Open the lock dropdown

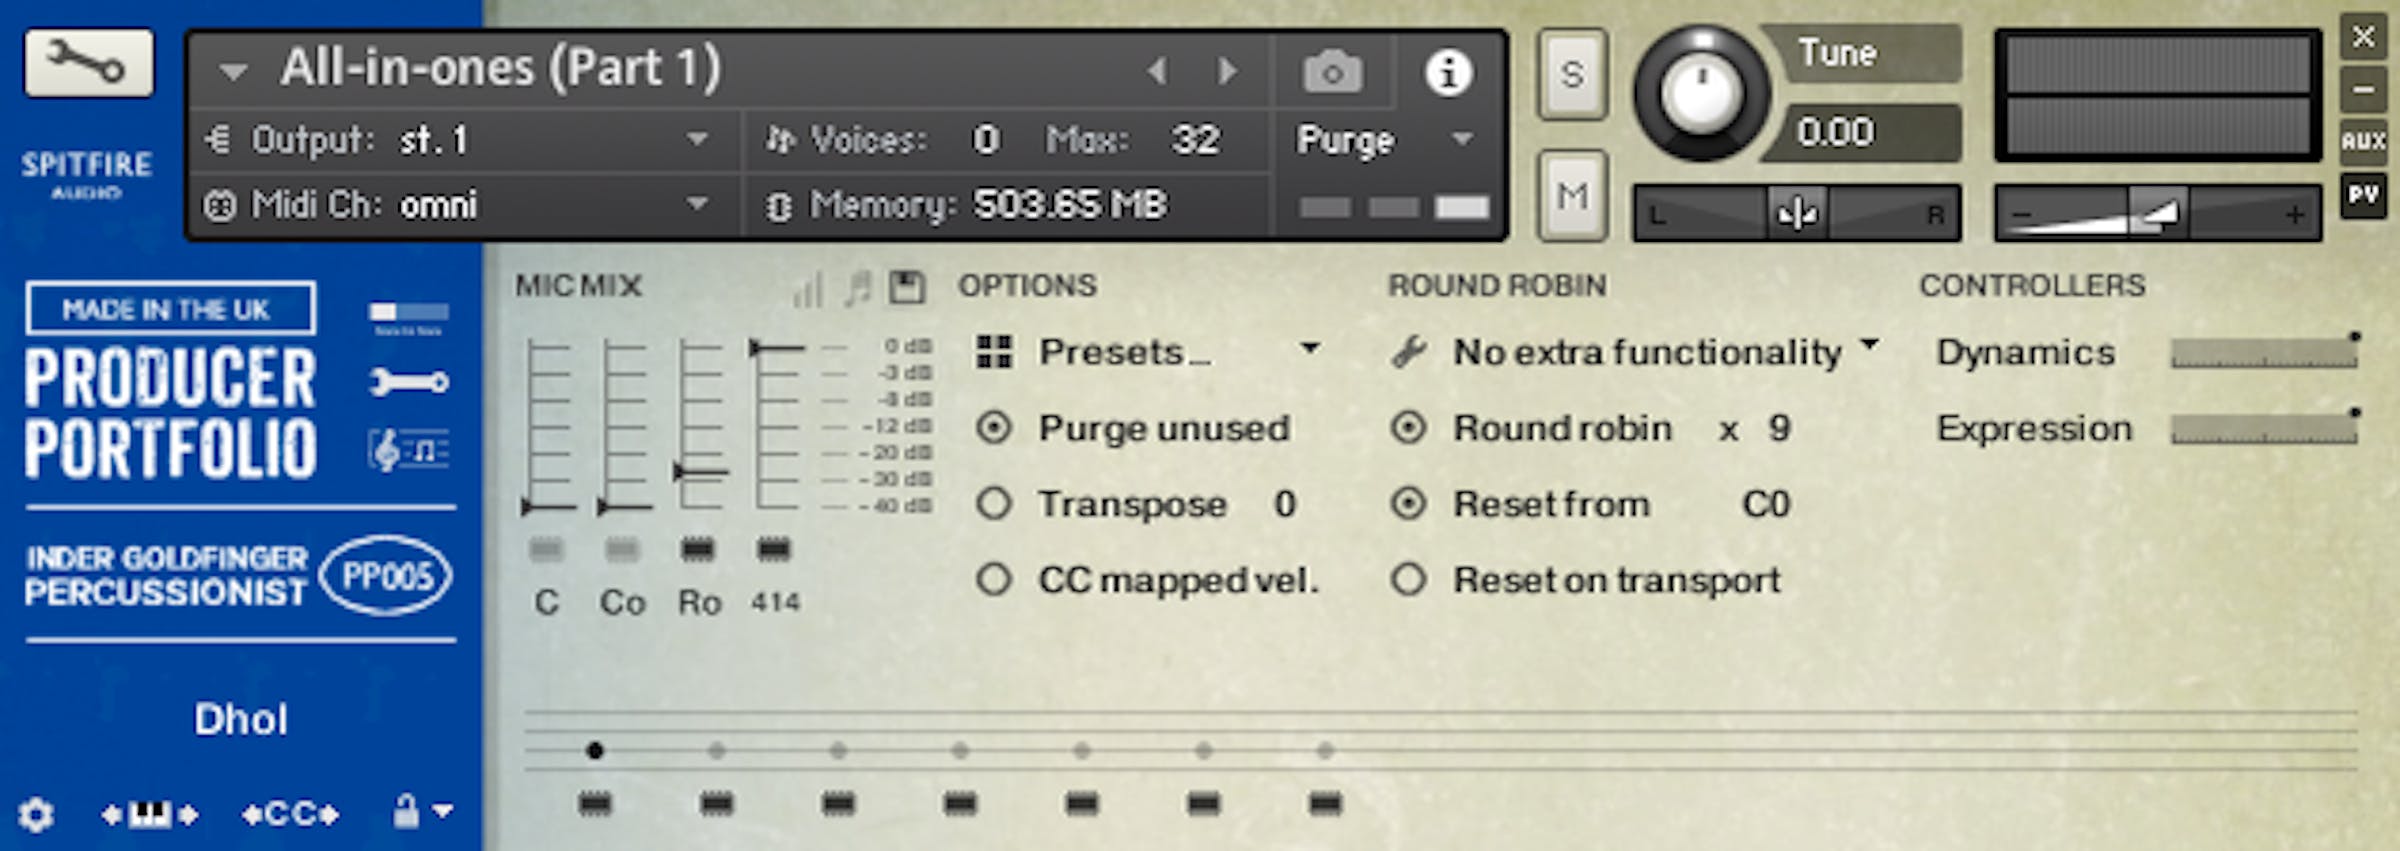[x=422, y=811]
